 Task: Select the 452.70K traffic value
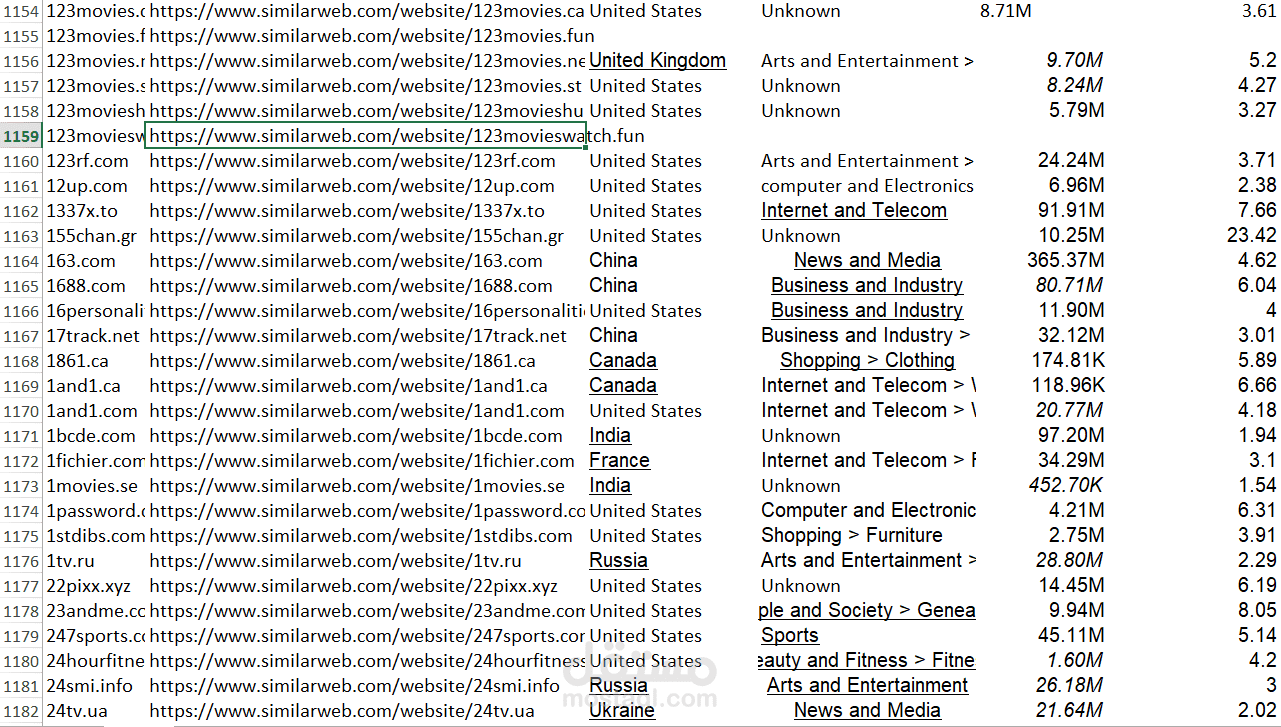pyautogui.click(x=1066, y=486)
